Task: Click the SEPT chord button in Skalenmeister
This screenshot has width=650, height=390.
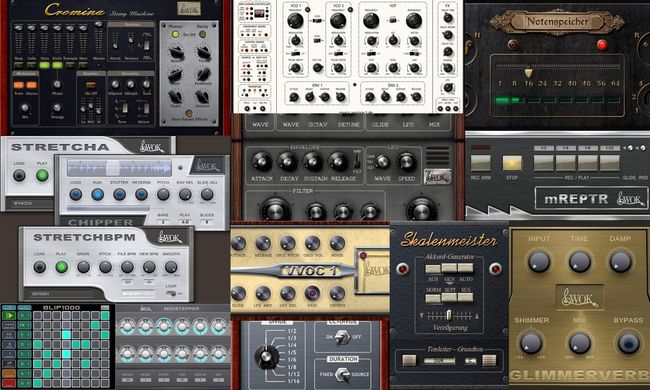Action: click(449, 297)
